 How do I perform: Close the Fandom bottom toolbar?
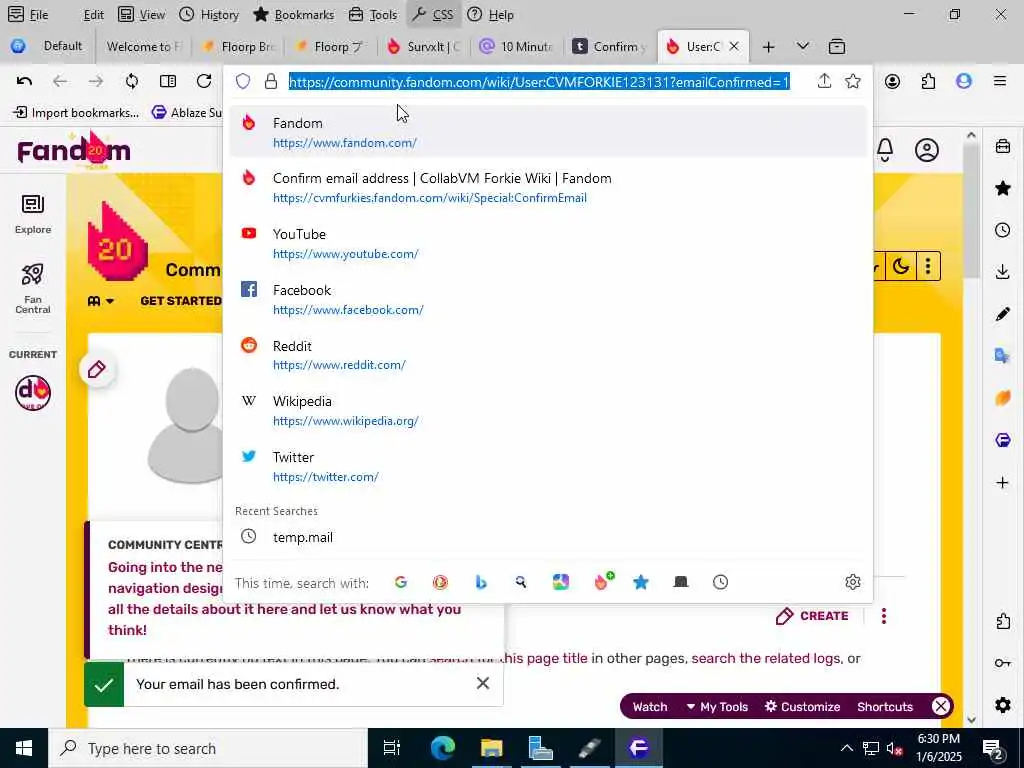point(940,706)
